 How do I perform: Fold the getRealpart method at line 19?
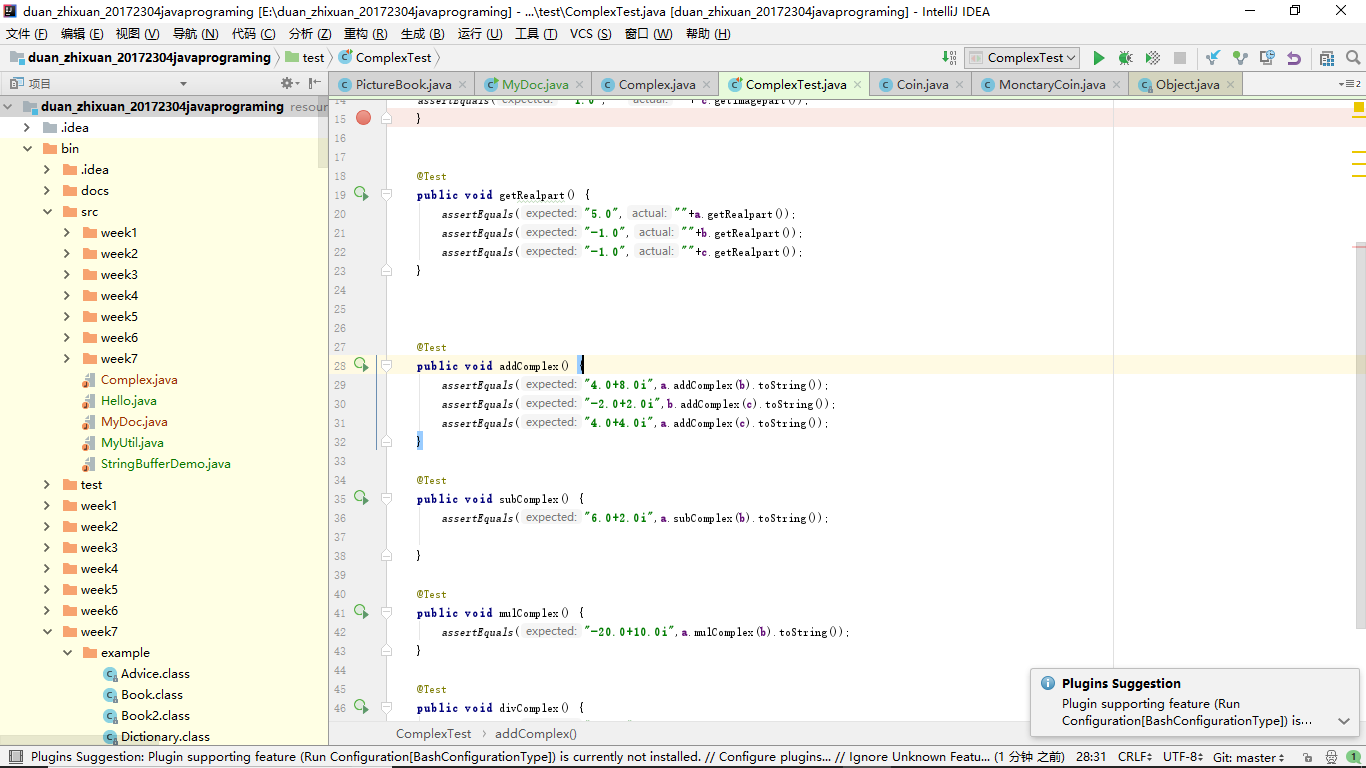tap(387, 195)
